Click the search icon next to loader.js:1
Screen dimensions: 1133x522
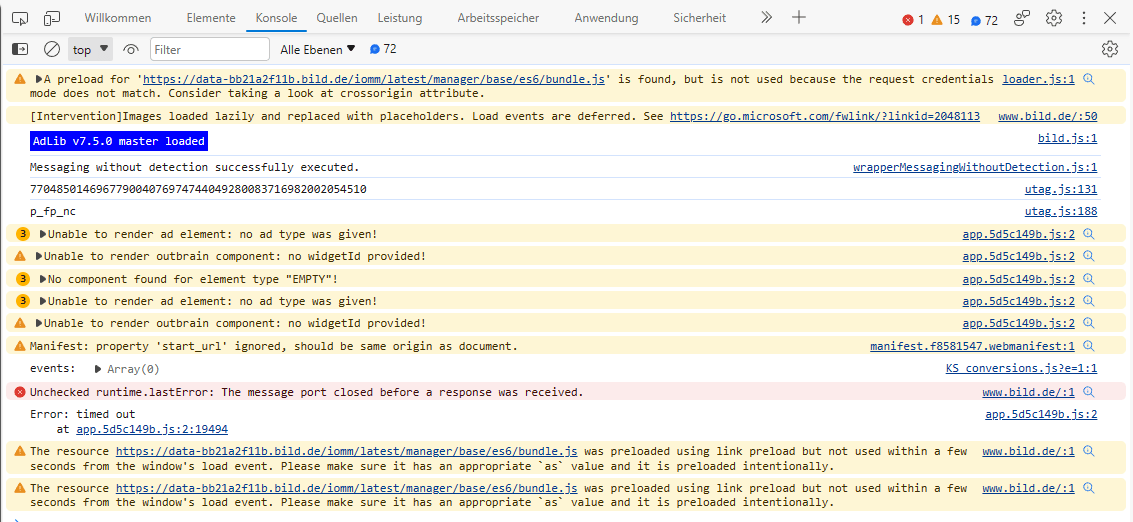1089,79
